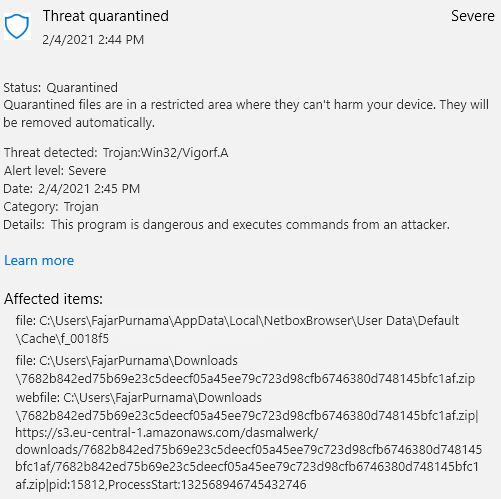Select the Category: Trojan line
This screenshot has width=501, height=499.
51,207
